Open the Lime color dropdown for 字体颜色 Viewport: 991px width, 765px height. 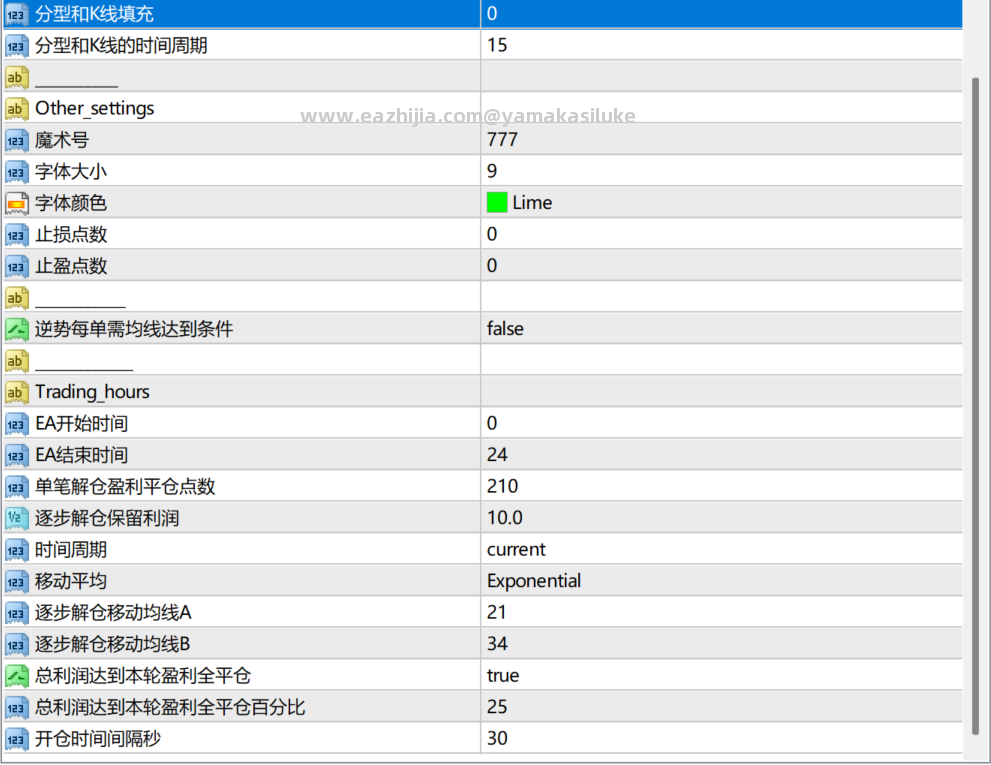tap(721, 202)
